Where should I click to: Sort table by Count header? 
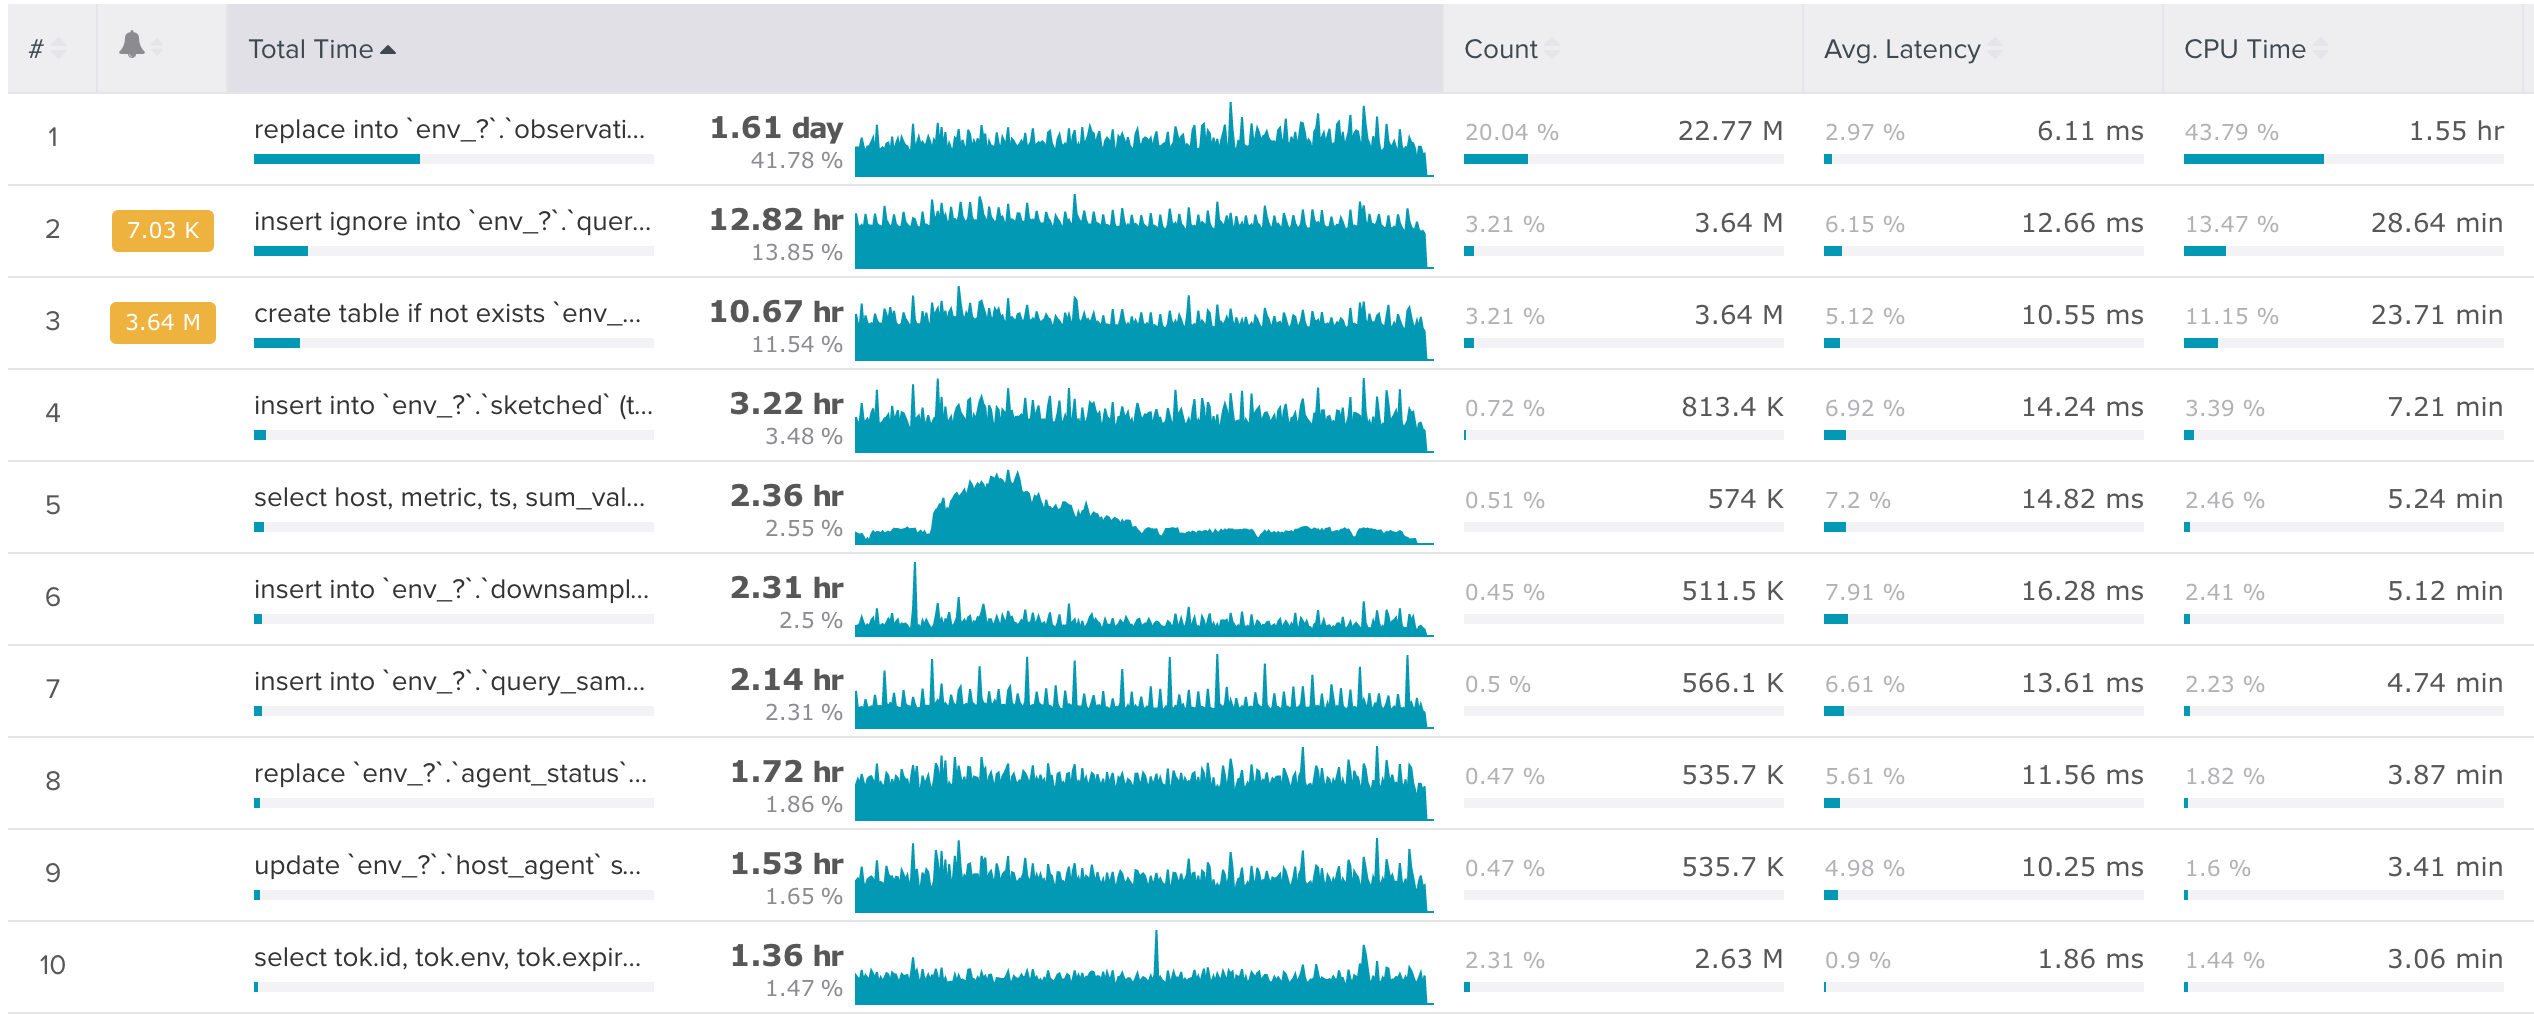(x=1500, y=49)
